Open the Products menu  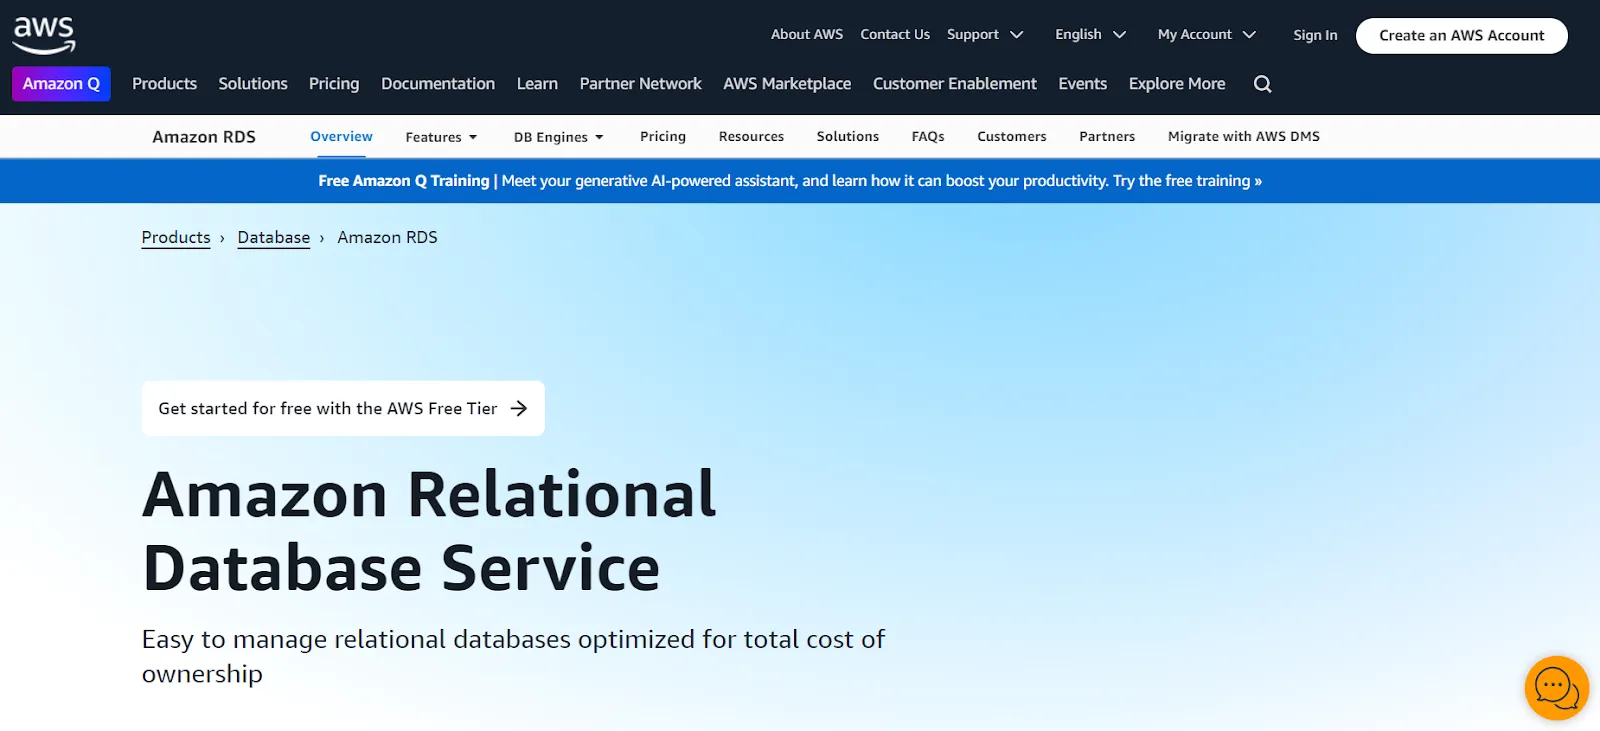[x=164, y=84]
